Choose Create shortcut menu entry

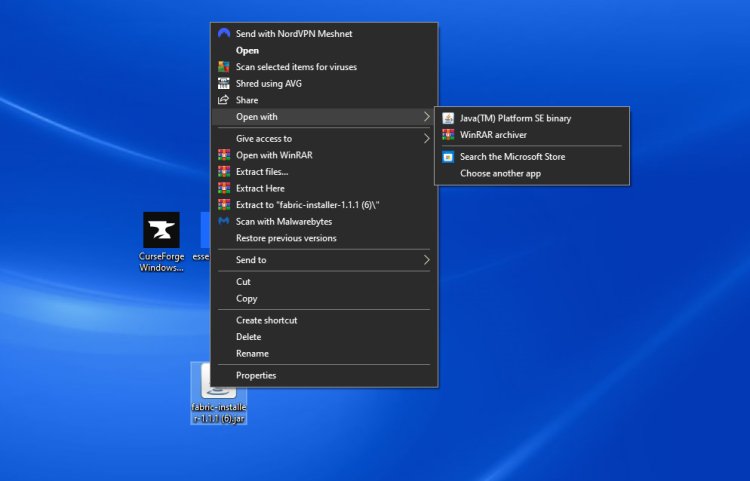(266, 321)
